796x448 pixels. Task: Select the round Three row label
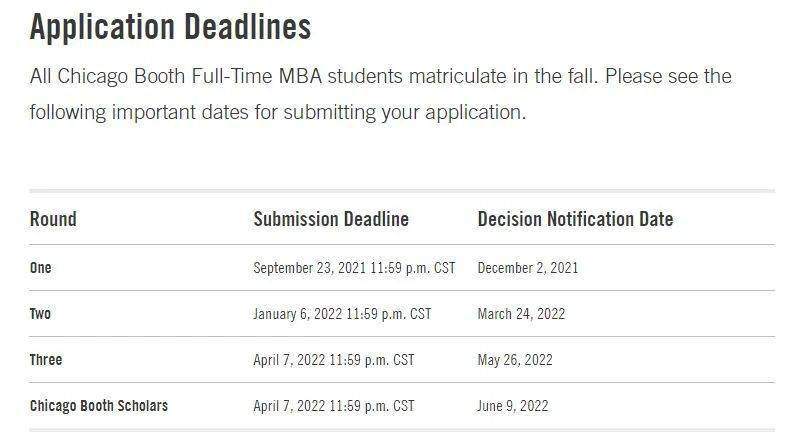click(46, 360)
